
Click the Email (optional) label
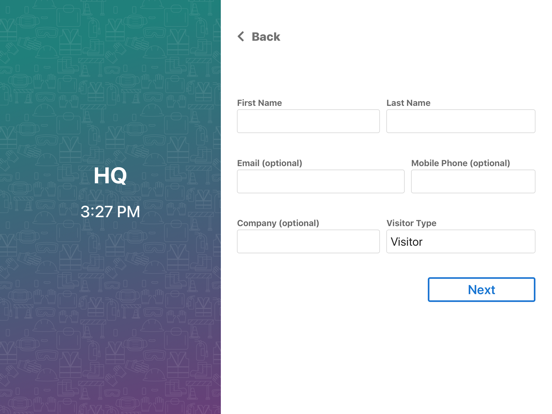[x=270, y=163]
